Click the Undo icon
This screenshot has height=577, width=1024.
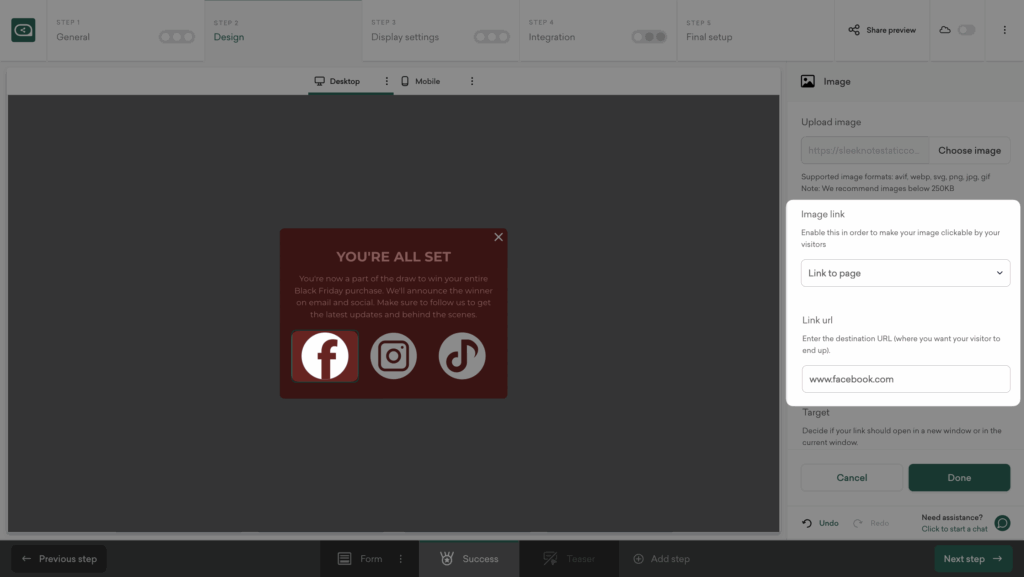point(807,523)
